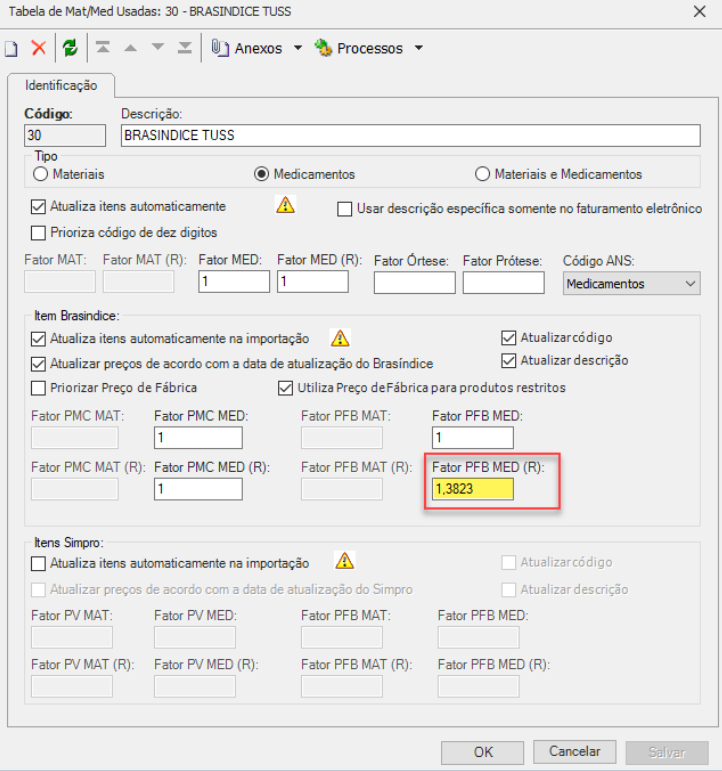This screenshot has width=722, height=771.
Task: Expand the Processos dropdown arrow
Action: pyautogui.click(x=419, y=48)
